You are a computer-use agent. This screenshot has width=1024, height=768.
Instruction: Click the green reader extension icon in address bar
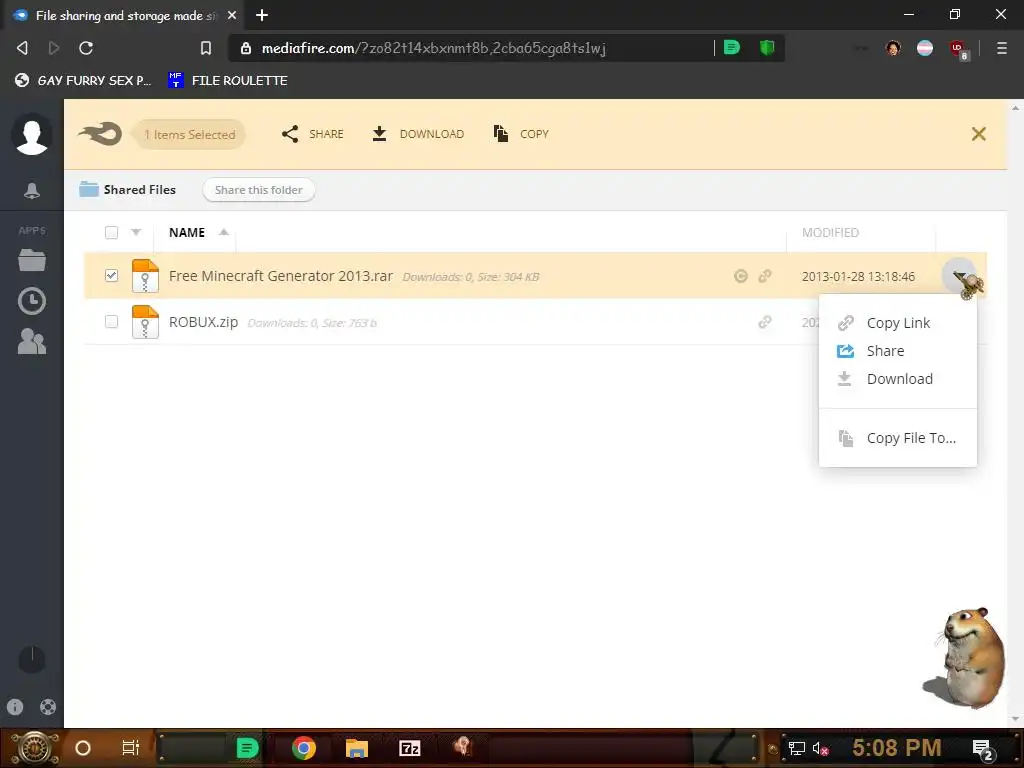(x=732, y=47)
